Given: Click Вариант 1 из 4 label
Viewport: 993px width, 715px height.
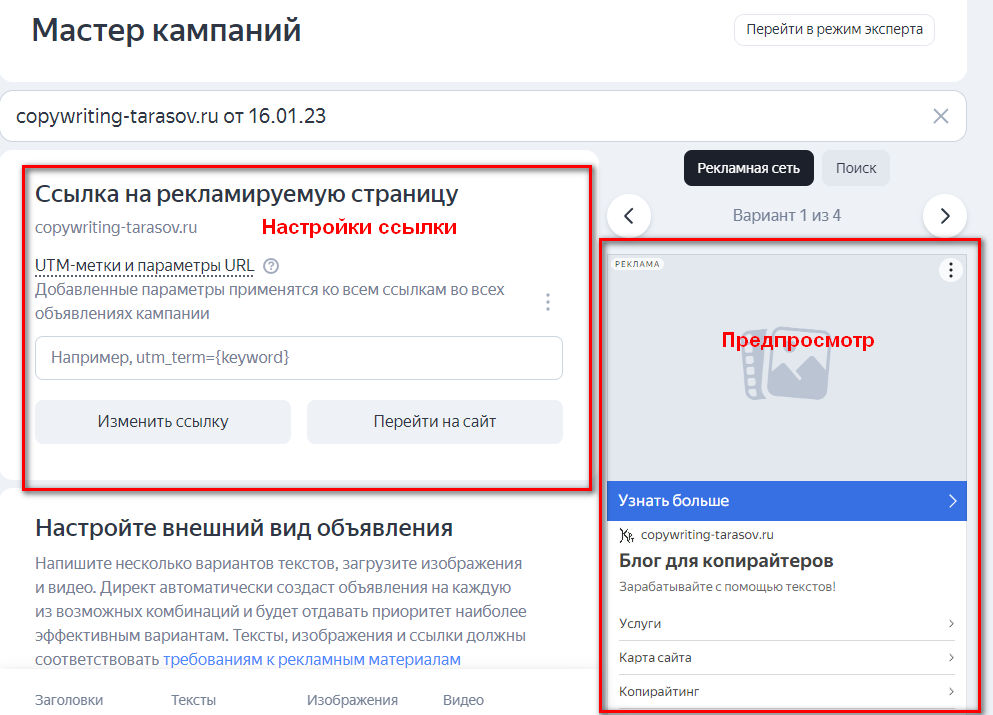Looking at the screenshot, I should [787, 216].
